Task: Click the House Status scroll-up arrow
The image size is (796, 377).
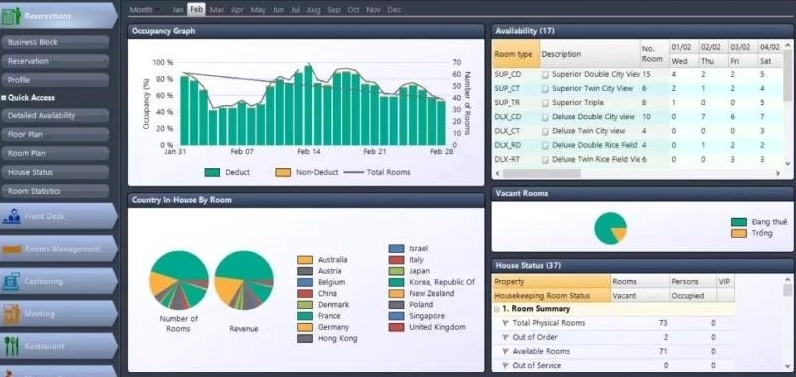Action: pos(787,279)
